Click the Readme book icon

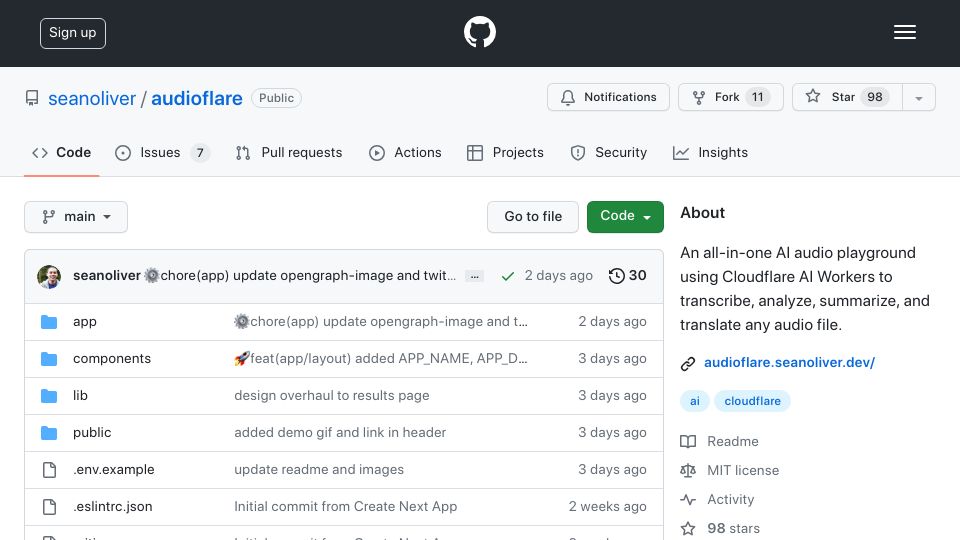point(688,441)
